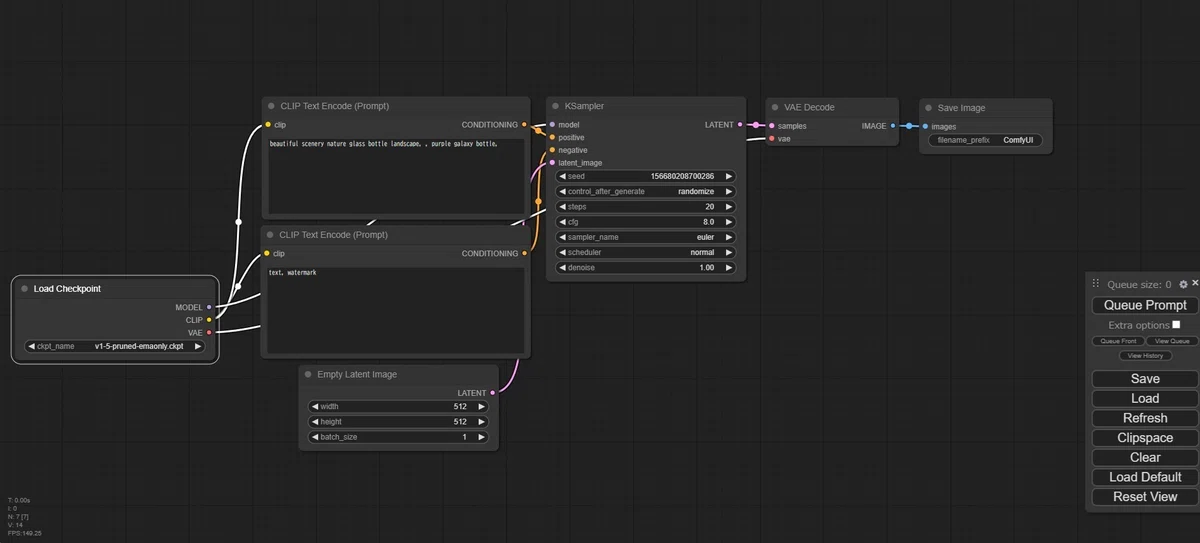
Task: Click the filename_prefix field showing ComfyUI
Action: coord(985,140)
